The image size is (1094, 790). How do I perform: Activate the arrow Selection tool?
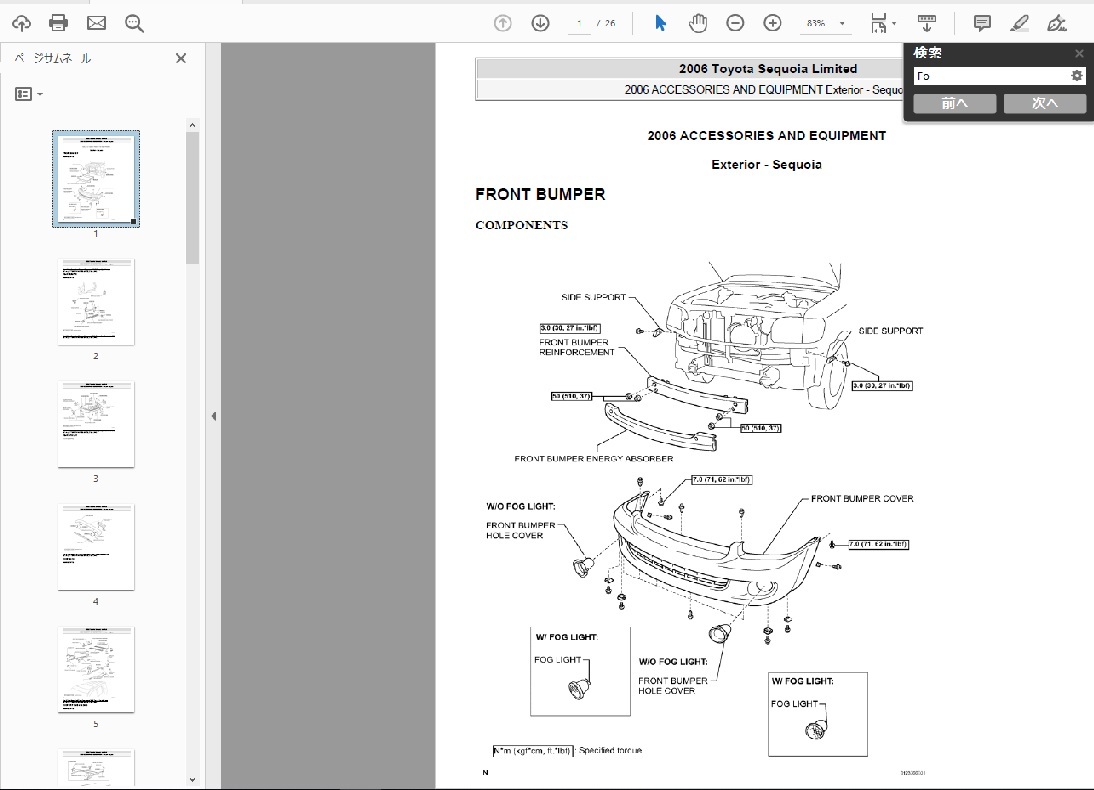(660, 23)
